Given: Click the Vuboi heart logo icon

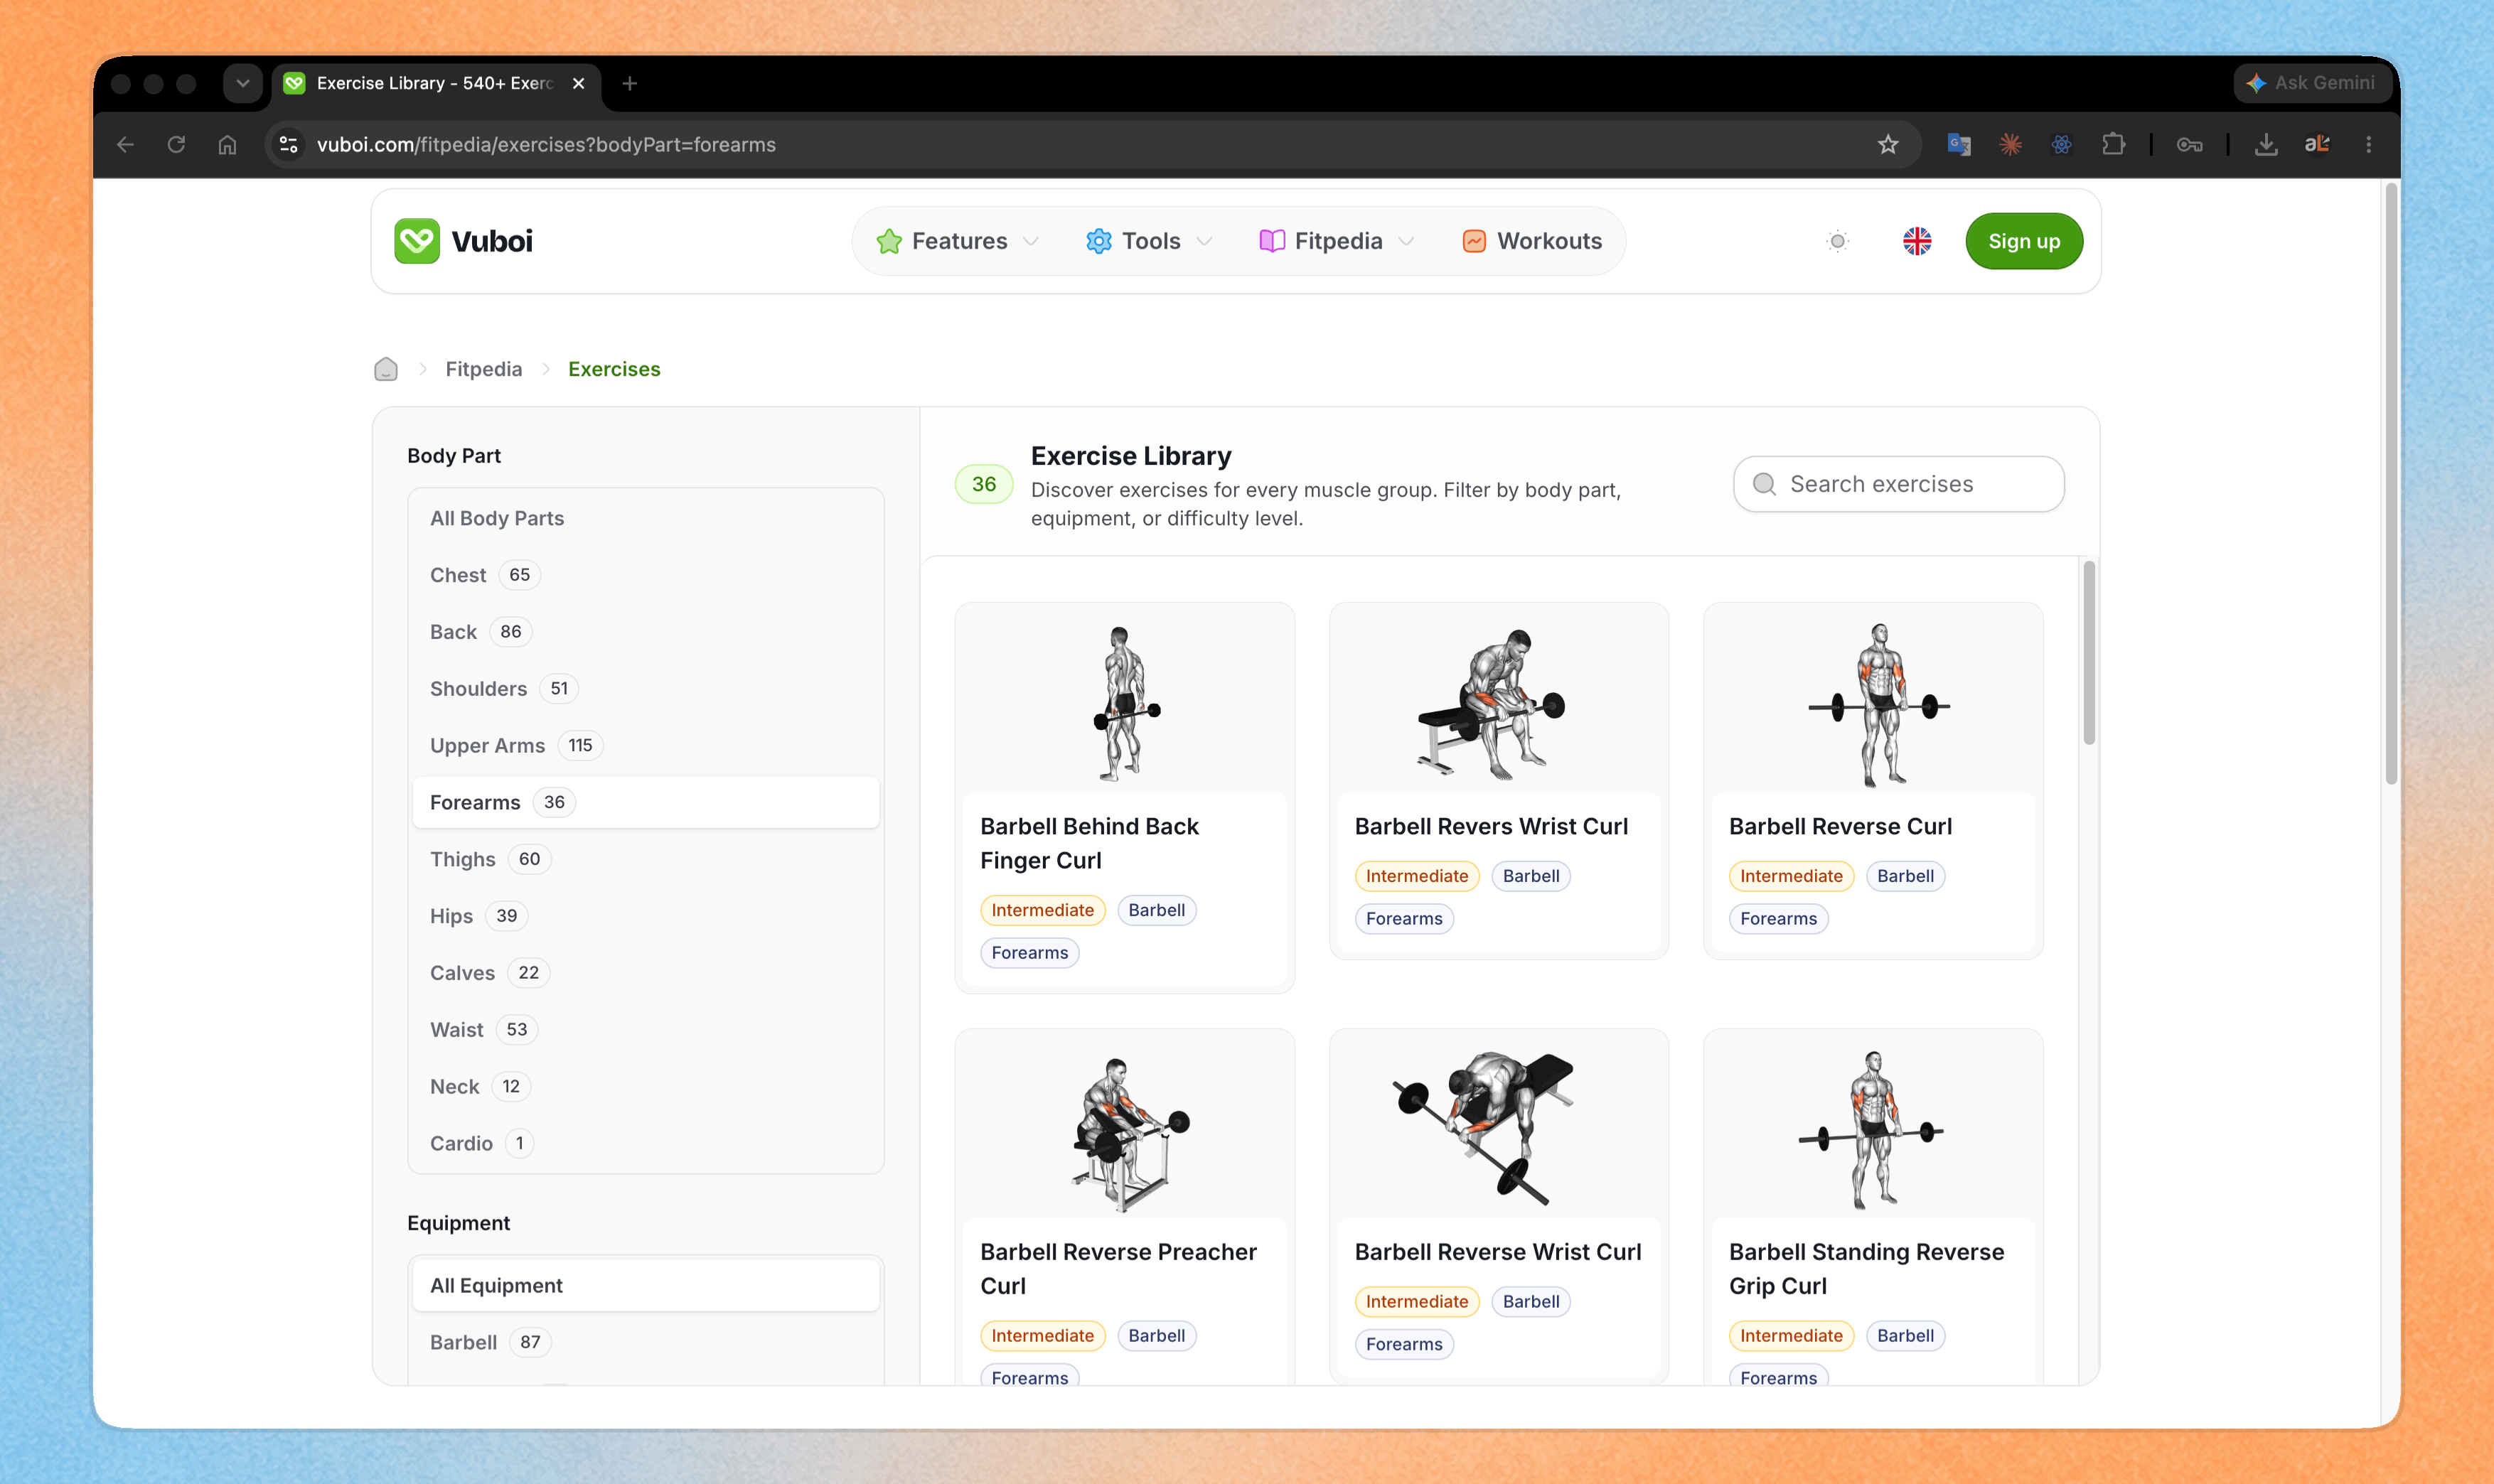Looking at the screenshot, I should (x=416, y=241).
